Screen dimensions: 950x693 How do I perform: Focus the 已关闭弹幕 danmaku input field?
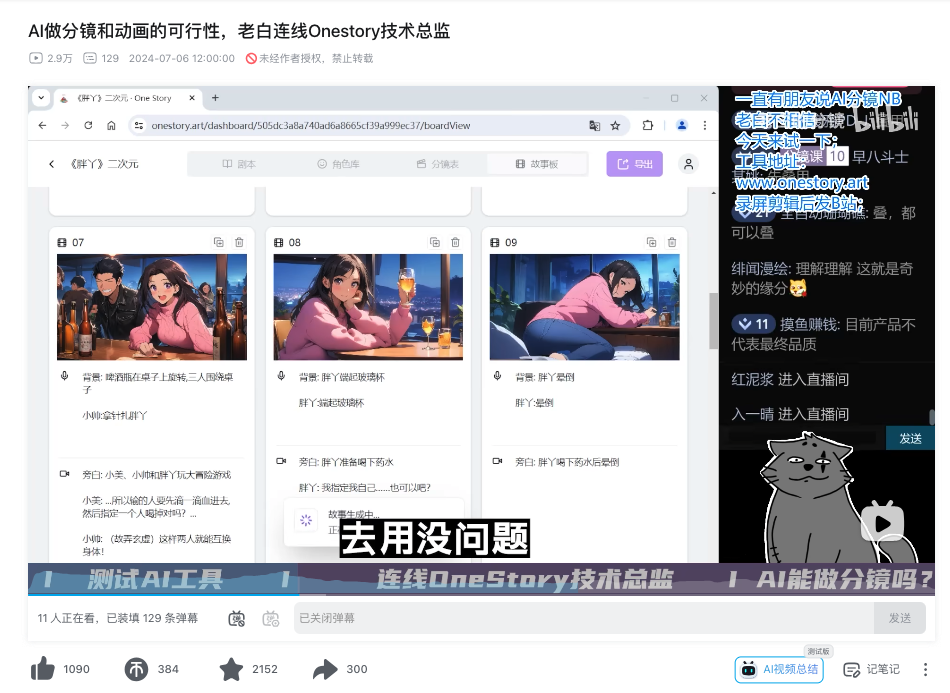point(584,618)
